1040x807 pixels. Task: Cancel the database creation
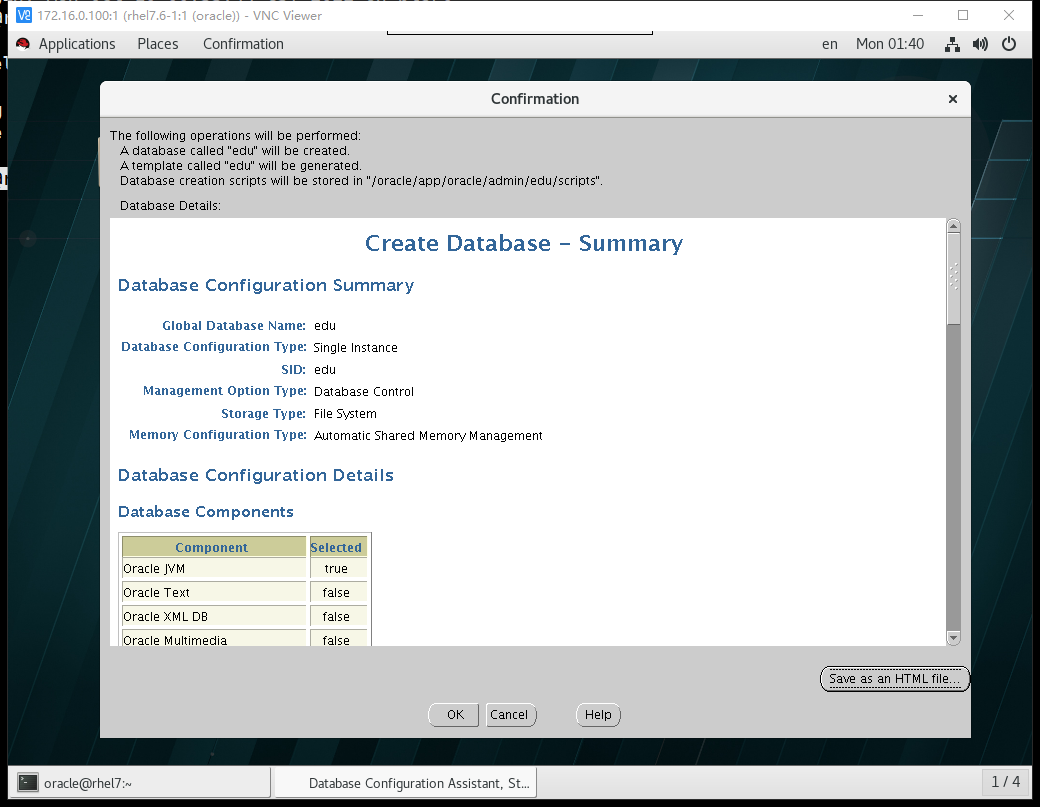[x=509, y=715]
